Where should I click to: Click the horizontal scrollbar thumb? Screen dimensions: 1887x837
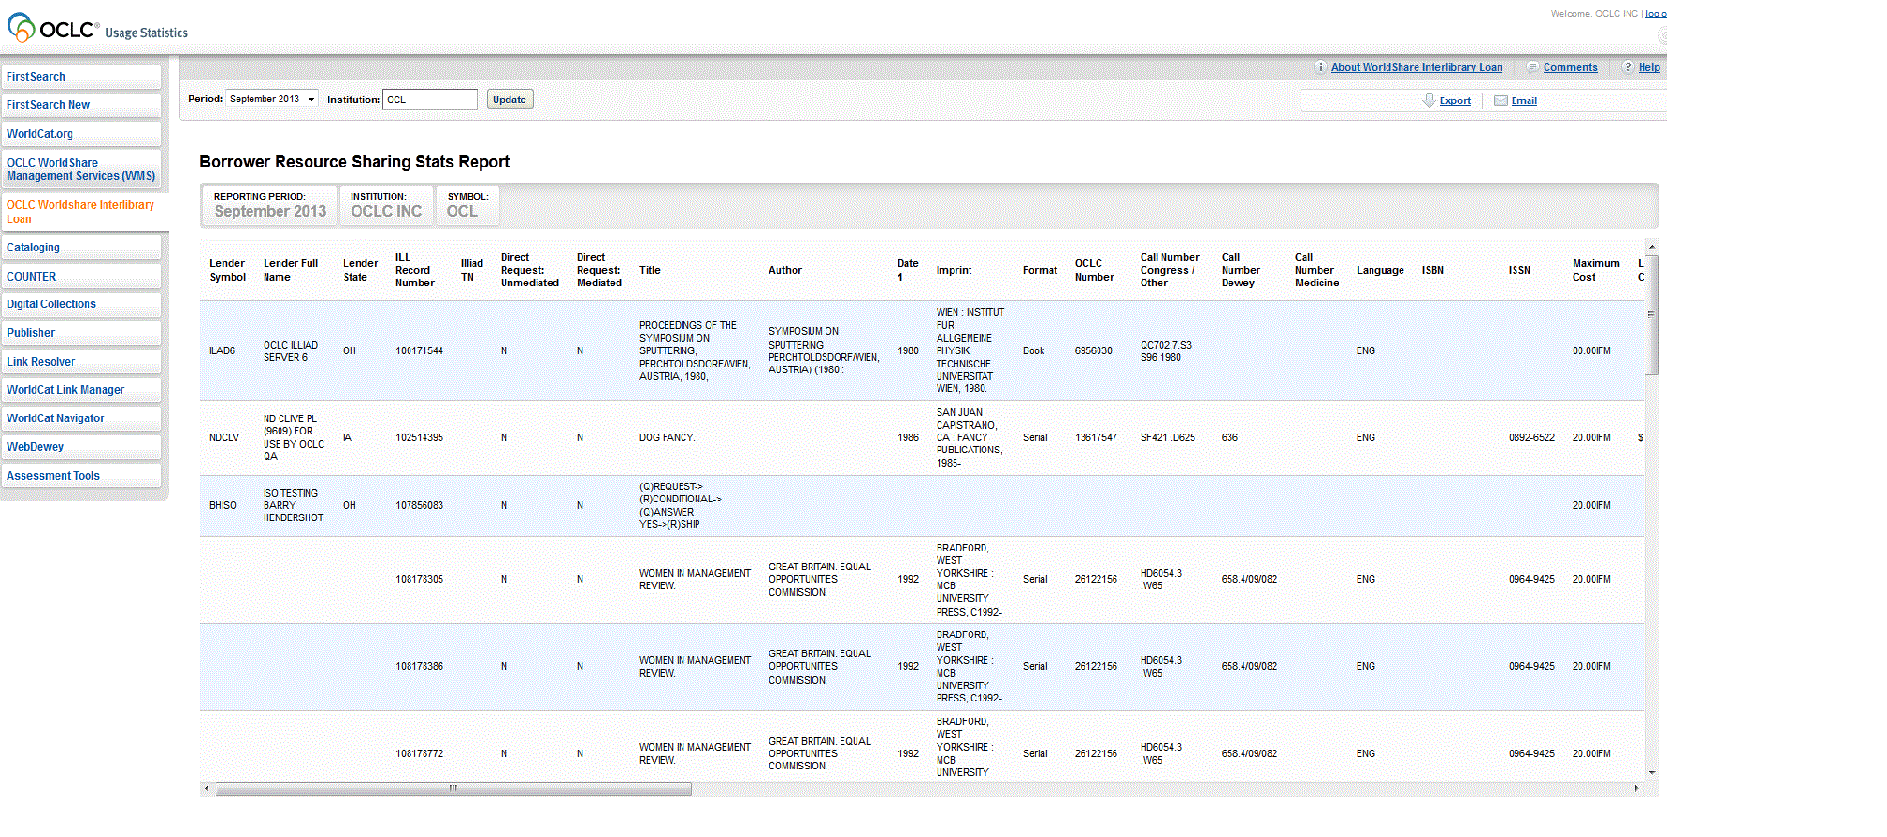click(x=453, y=789)
